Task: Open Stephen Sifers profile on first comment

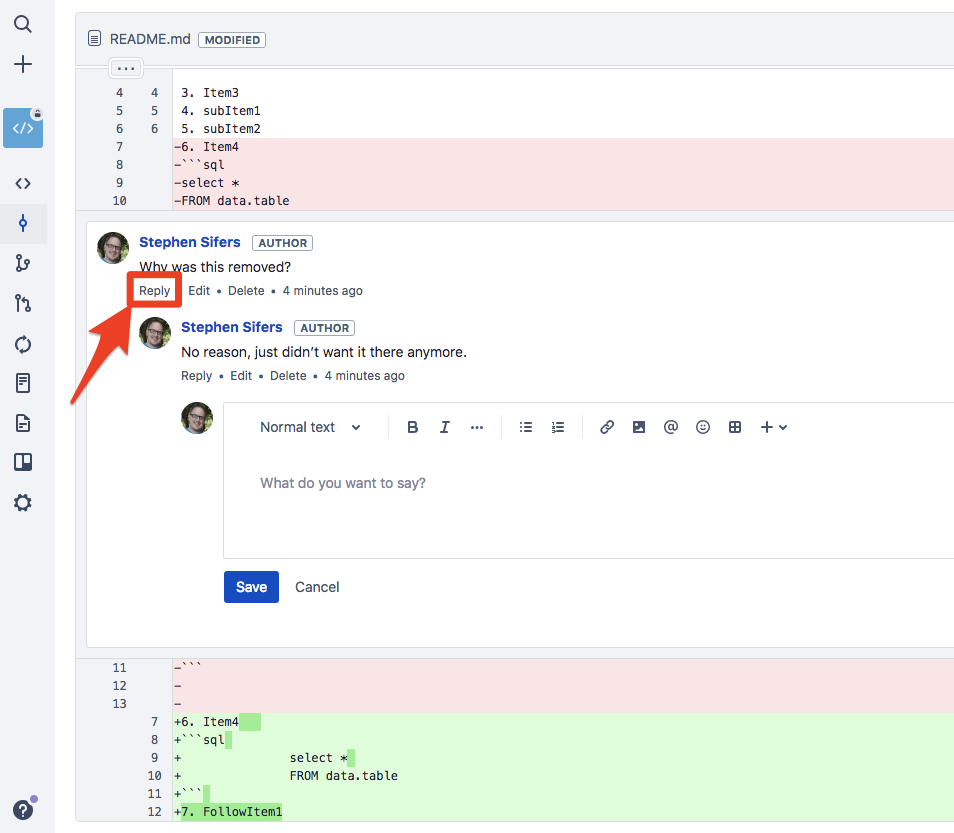Action: [190, 242]
